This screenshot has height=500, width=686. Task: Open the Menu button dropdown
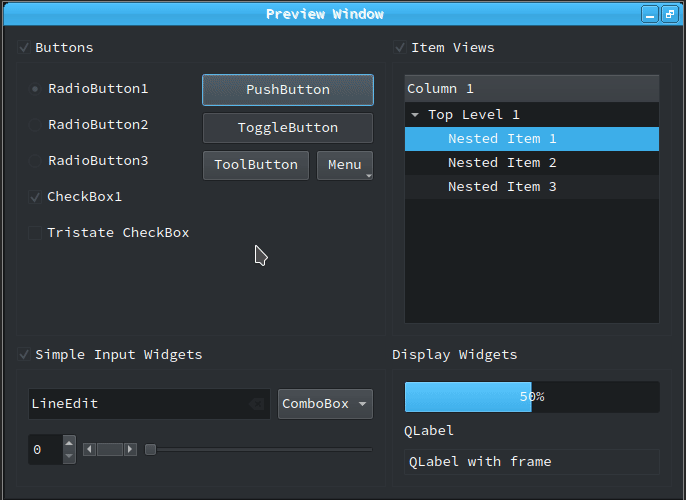coord(345,165)
